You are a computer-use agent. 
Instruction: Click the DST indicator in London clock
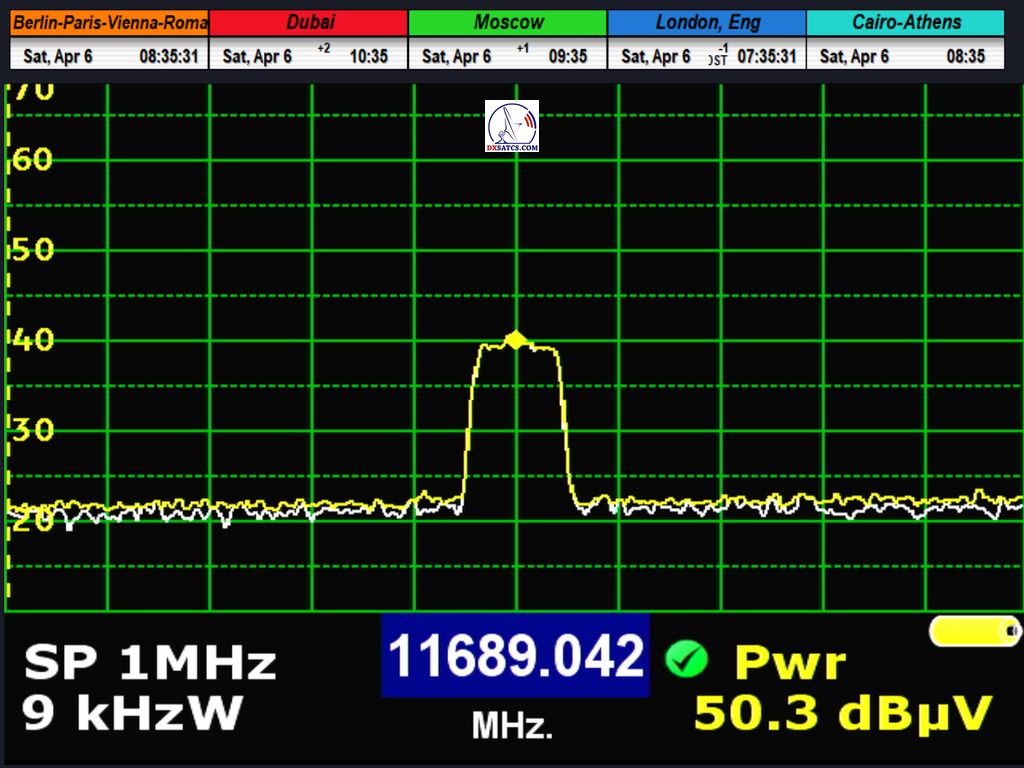point(718,59)
